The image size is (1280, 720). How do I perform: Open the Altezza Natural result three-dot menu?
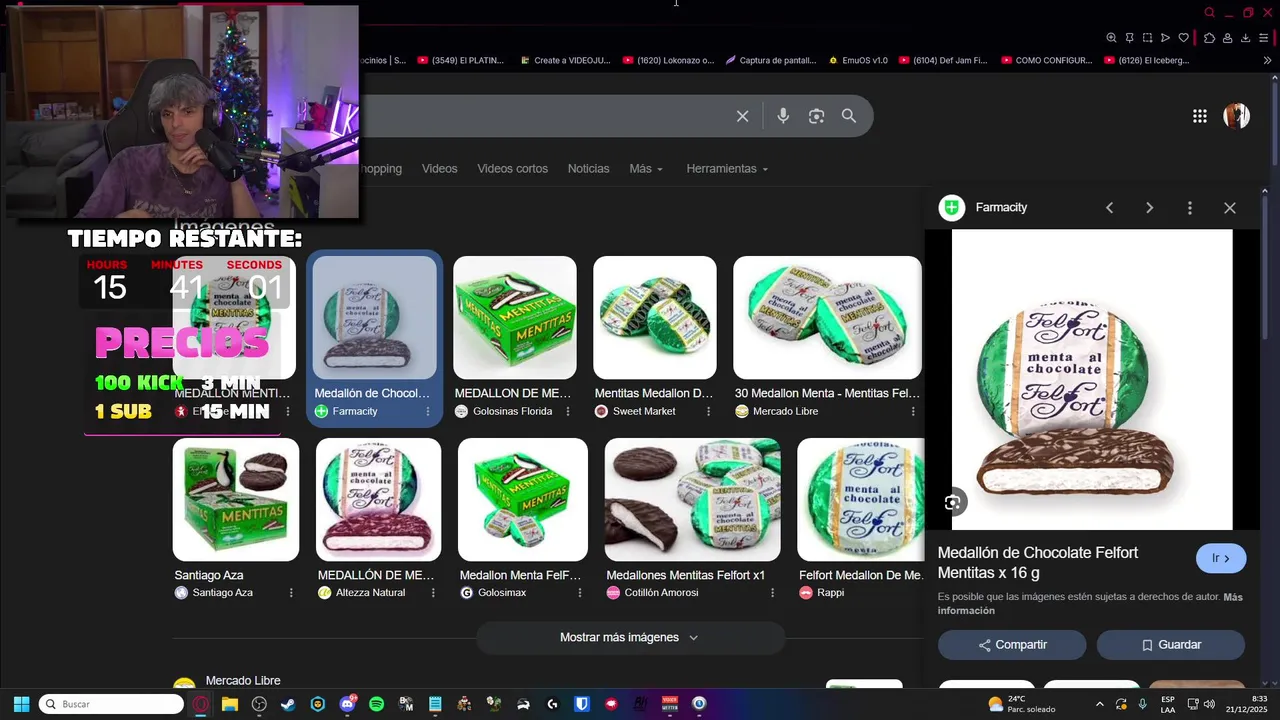click(x=433, y=592)
